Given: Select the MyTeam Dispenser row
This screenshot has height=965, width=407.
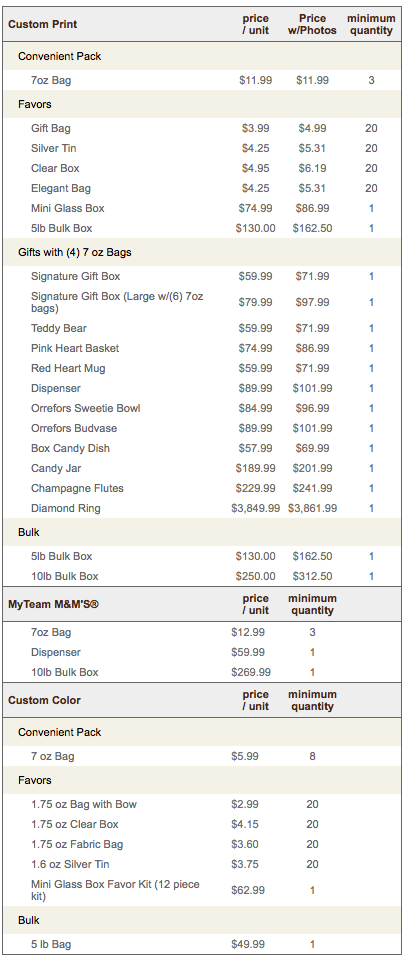Looking at the screenshot, I should pyautogui.click(x=203, y=652).
